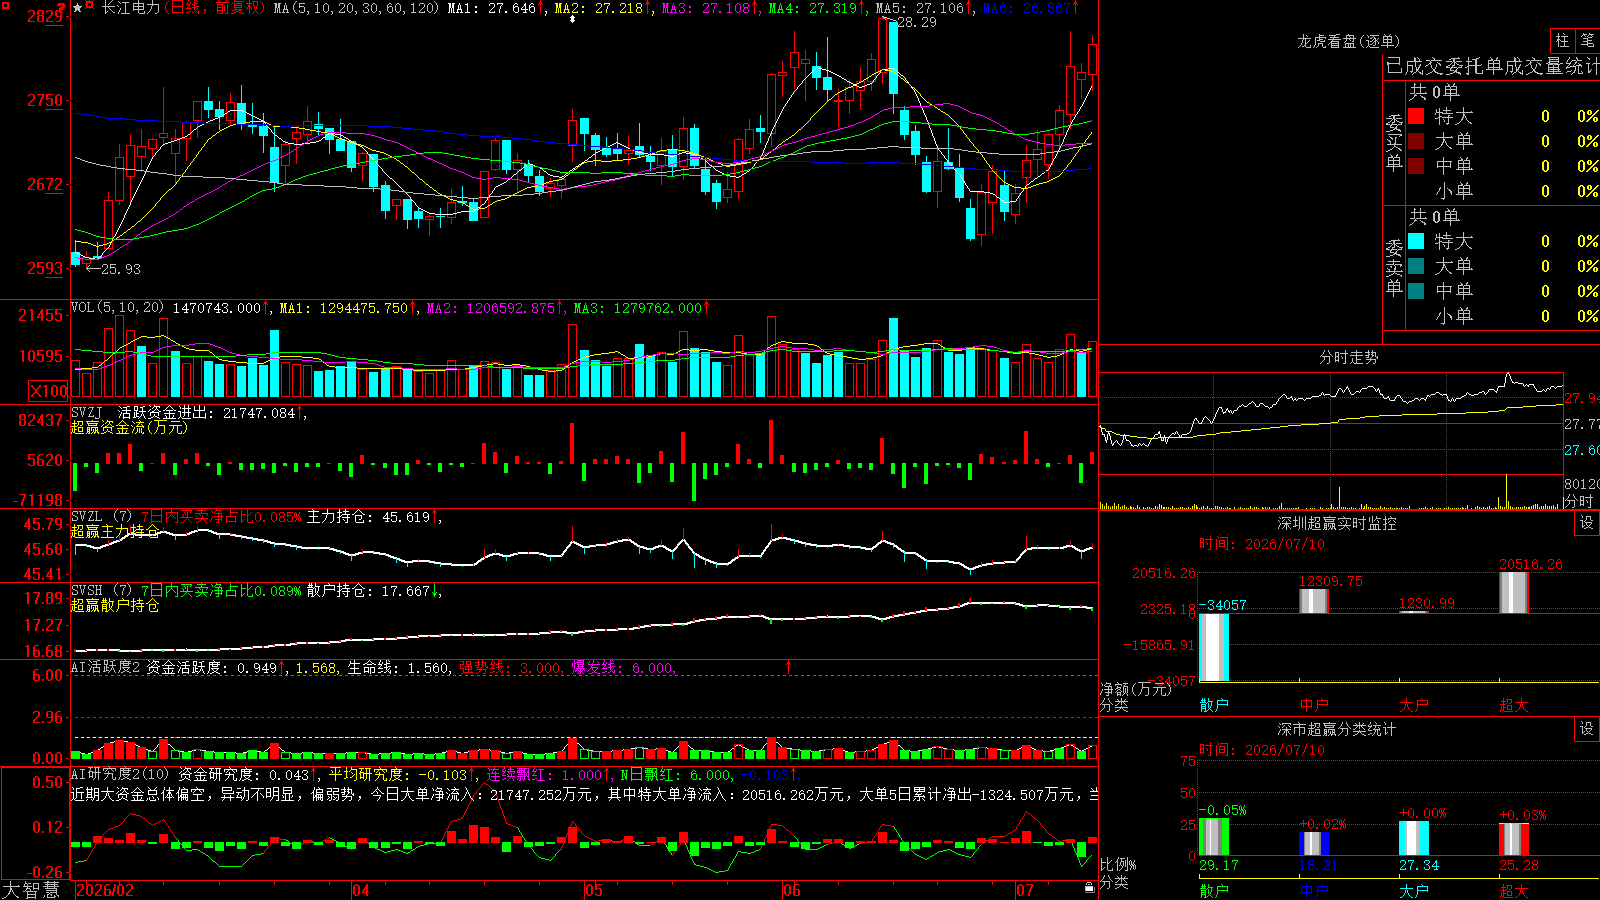This screenshot has width=1600, height=900.
Task: Click teal 中单 sell-order color swatch
Action: [1416, 291]
